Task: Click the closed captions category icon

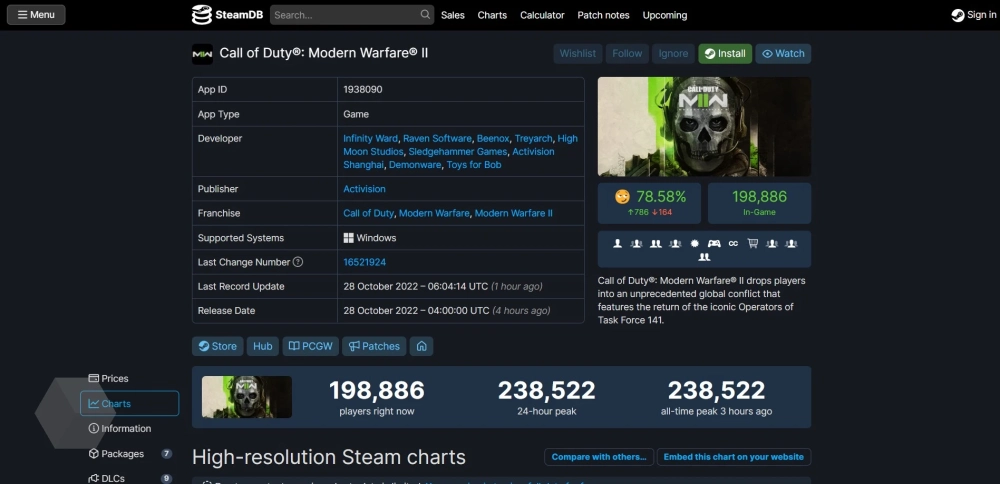Action: tap(733, 243)
